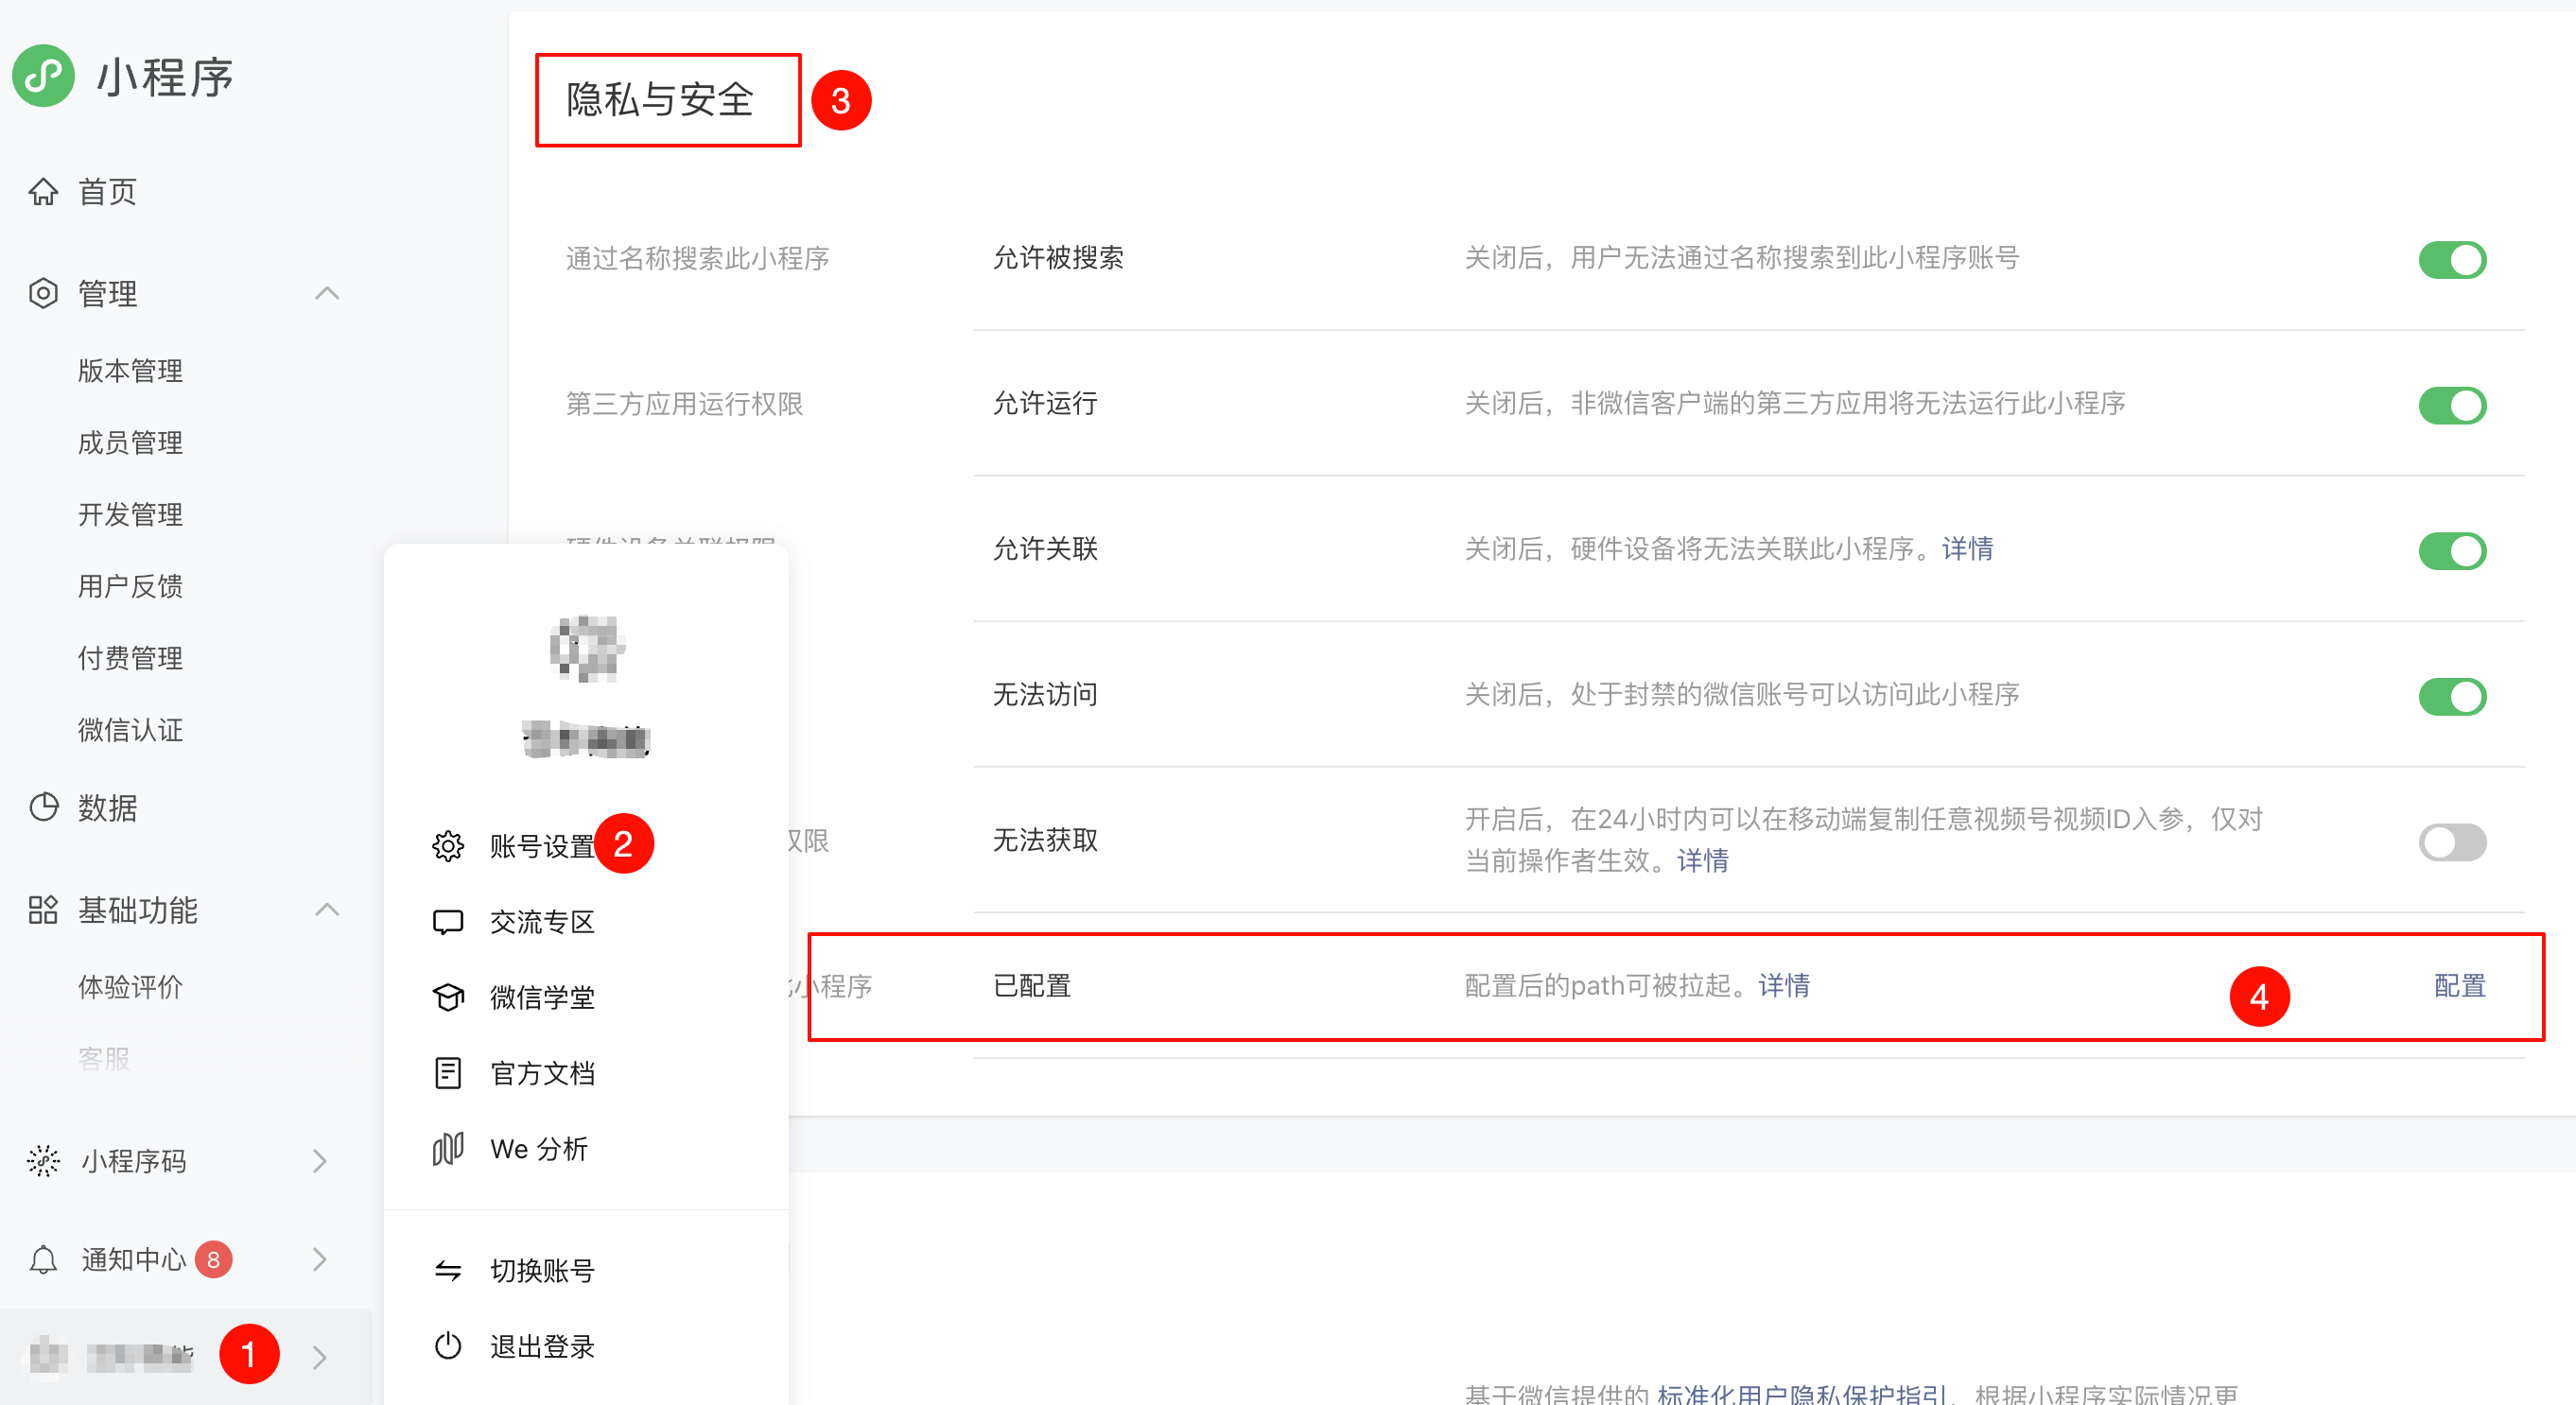
Task: Enable the 无法获取 video ID toggle
Action: click(x=2452, y=842)
